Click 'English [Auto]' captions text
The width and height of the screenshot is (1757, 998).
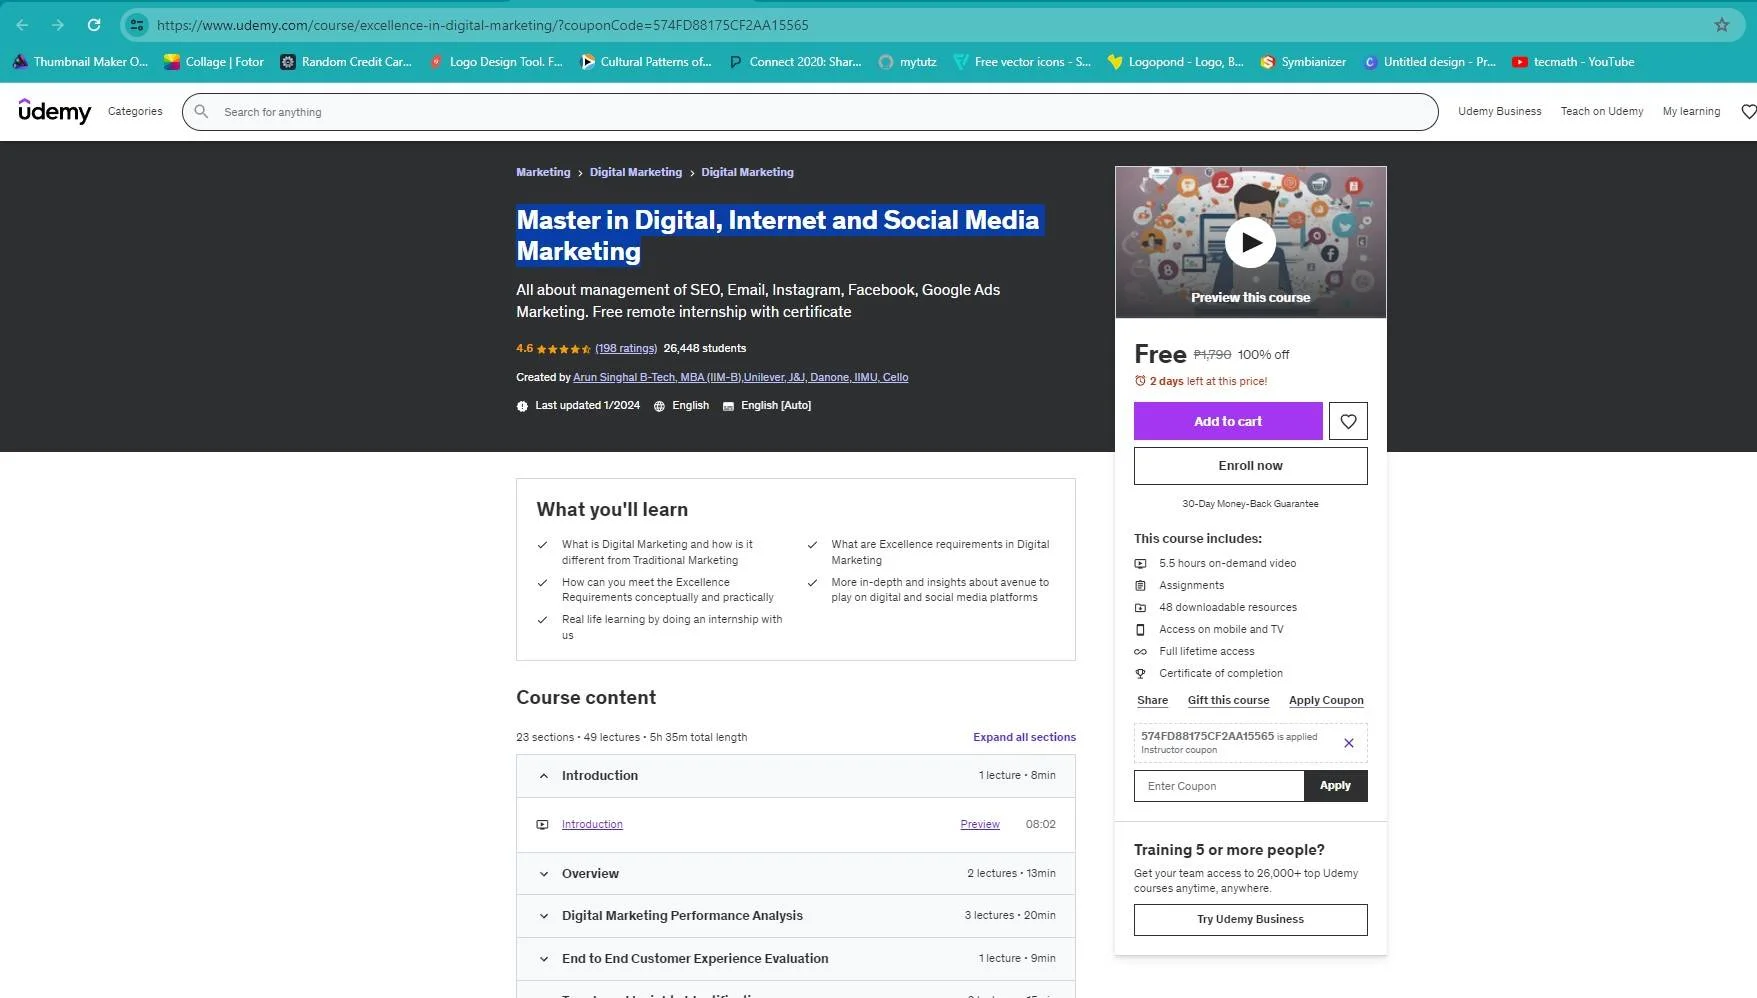pos(776,405)
